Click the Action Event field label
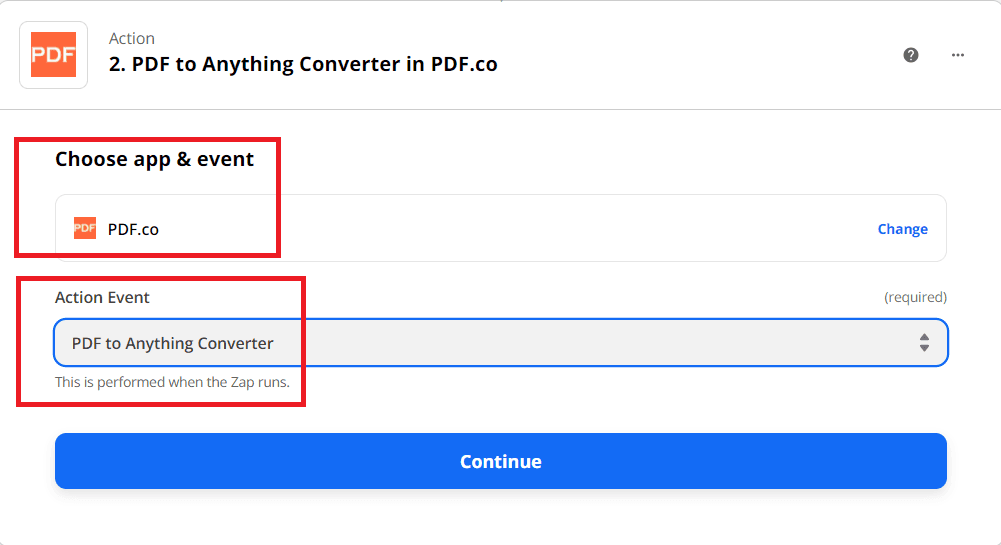The image size is (1001, 545). (102, 297)
